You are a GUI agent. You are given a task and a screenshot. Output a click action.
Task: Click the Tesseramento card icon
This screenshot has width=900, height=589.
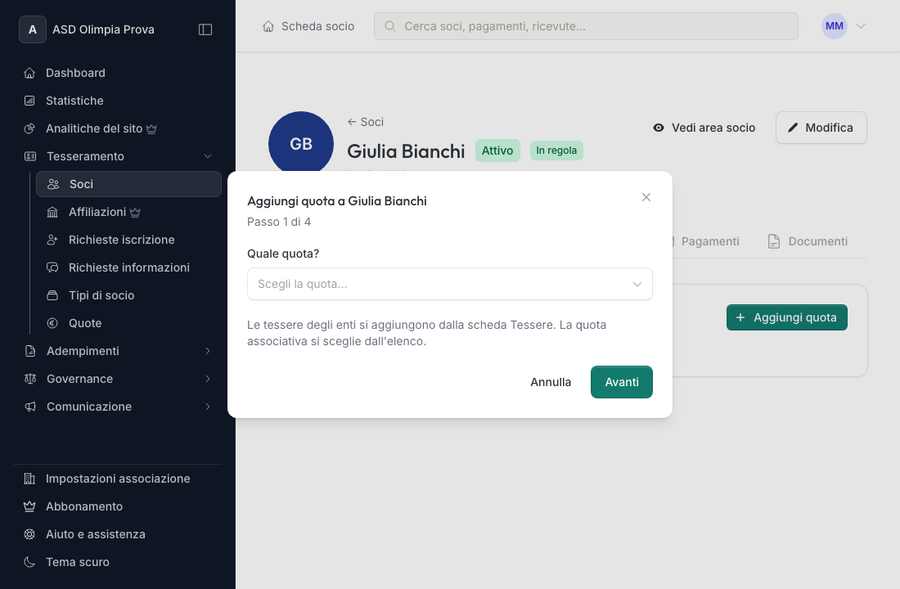[30, 156]
